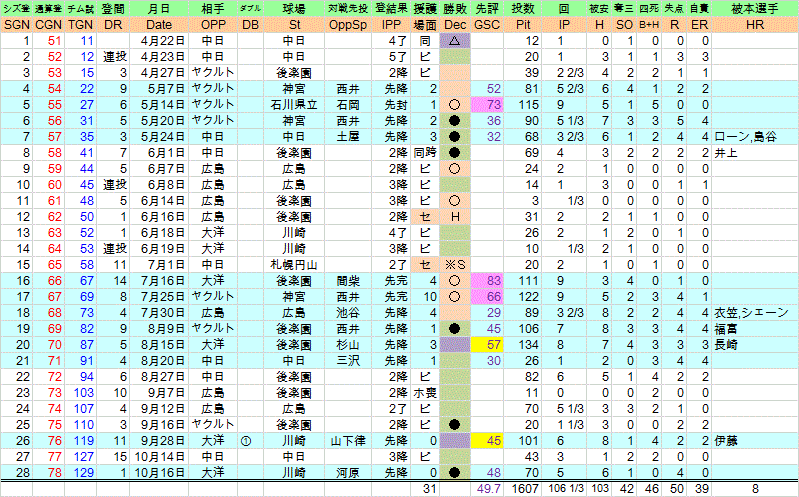Viewport: 799px width, 497px height.
Task: Select the IPP column header
Action: coord(391,24)
